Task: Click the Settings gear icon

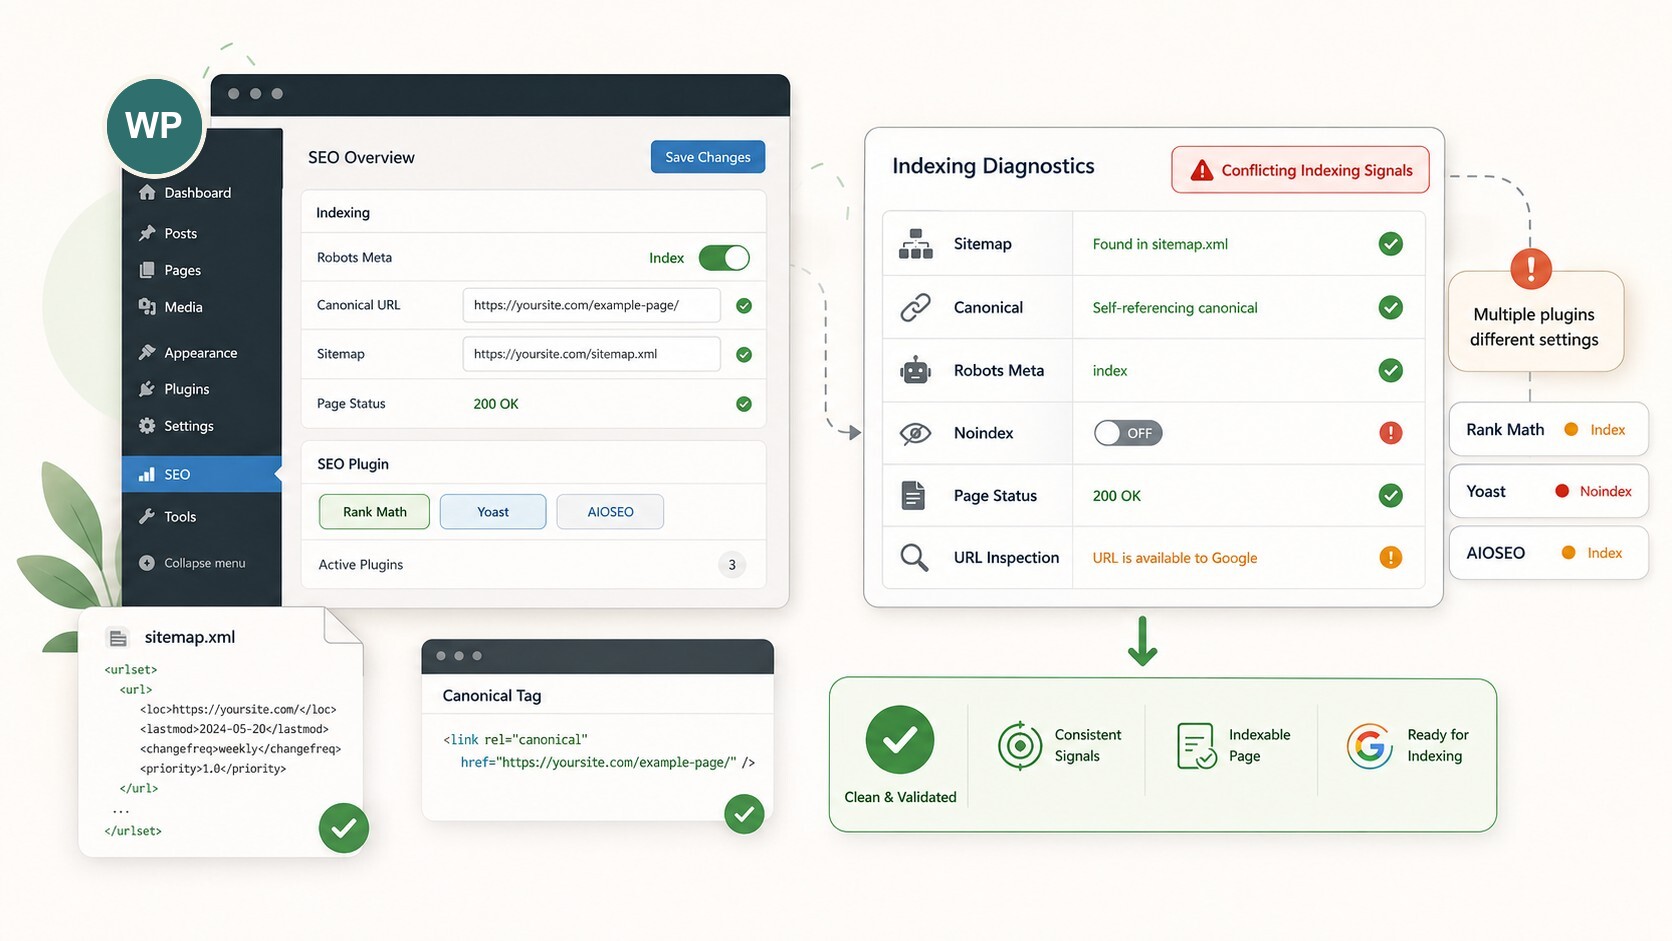Action: (x=147, y=426)
